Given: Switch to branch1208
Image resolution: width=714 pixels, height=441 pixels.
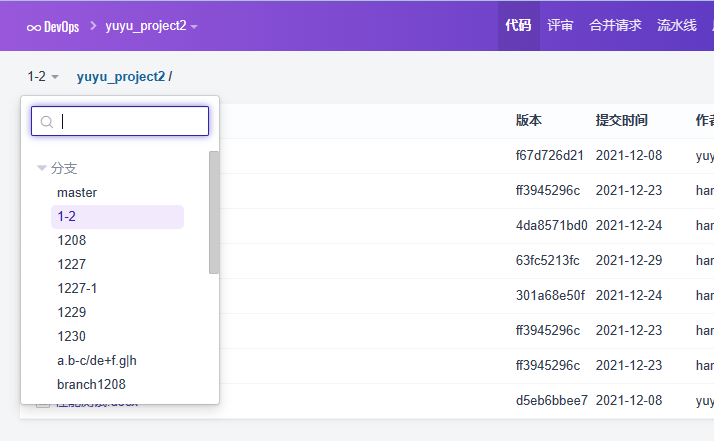Looking at the screenshot, I should point(91,384).
